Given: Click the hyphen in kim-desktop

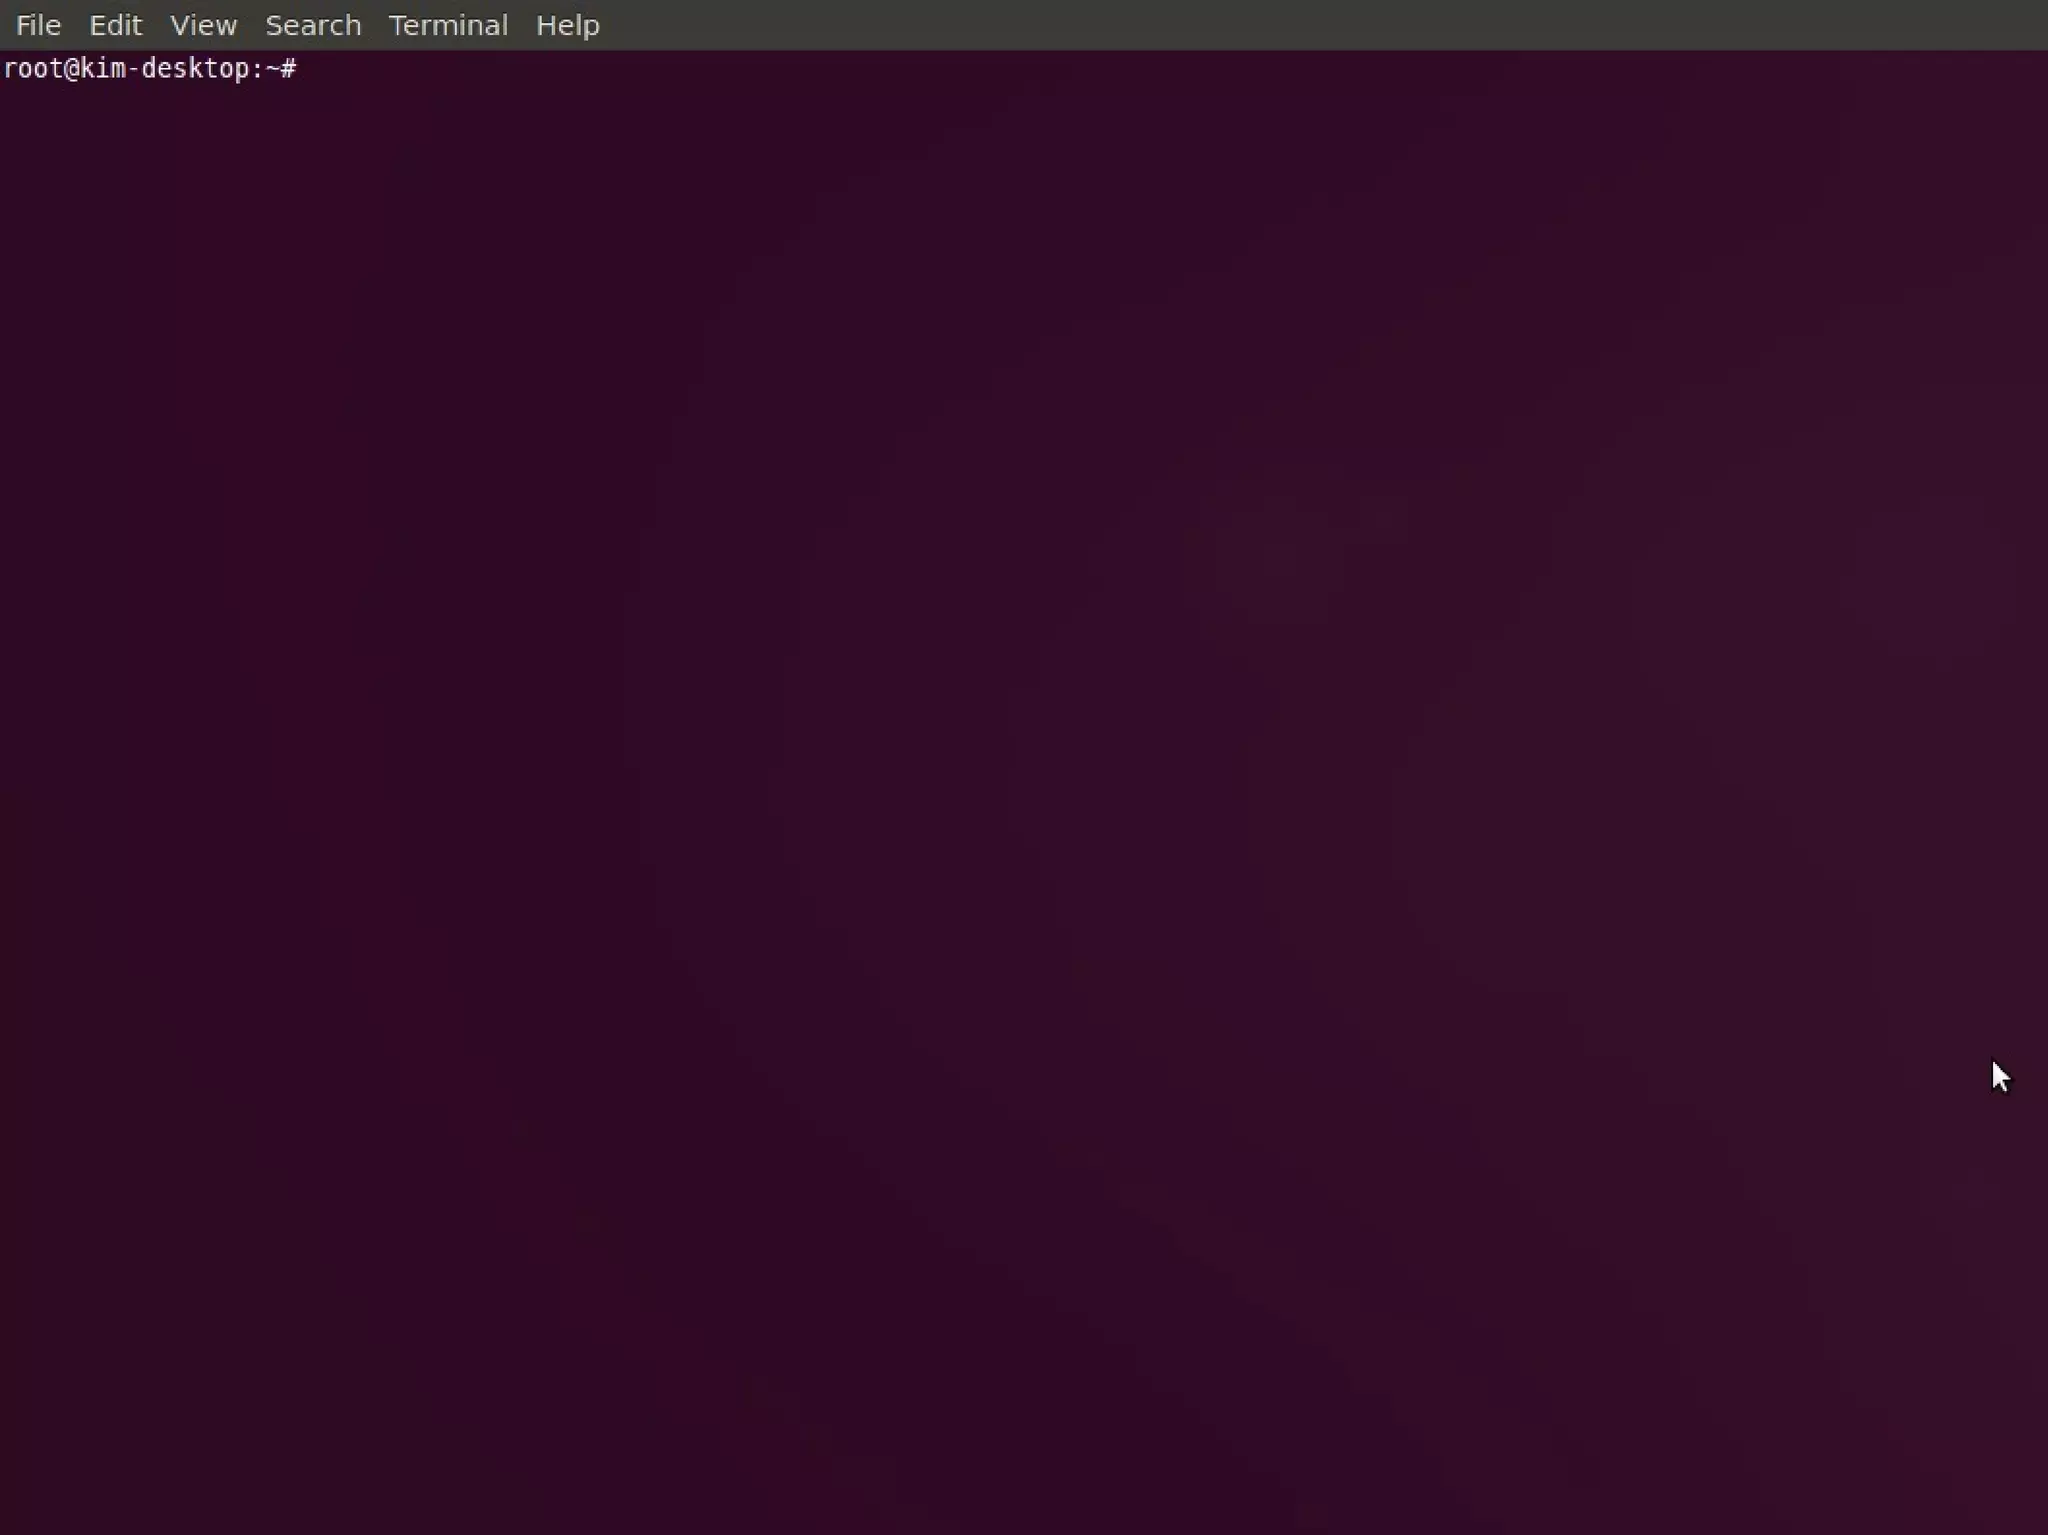Looking at the screenshot, I should pyautogui.click(x=134, y=69).
